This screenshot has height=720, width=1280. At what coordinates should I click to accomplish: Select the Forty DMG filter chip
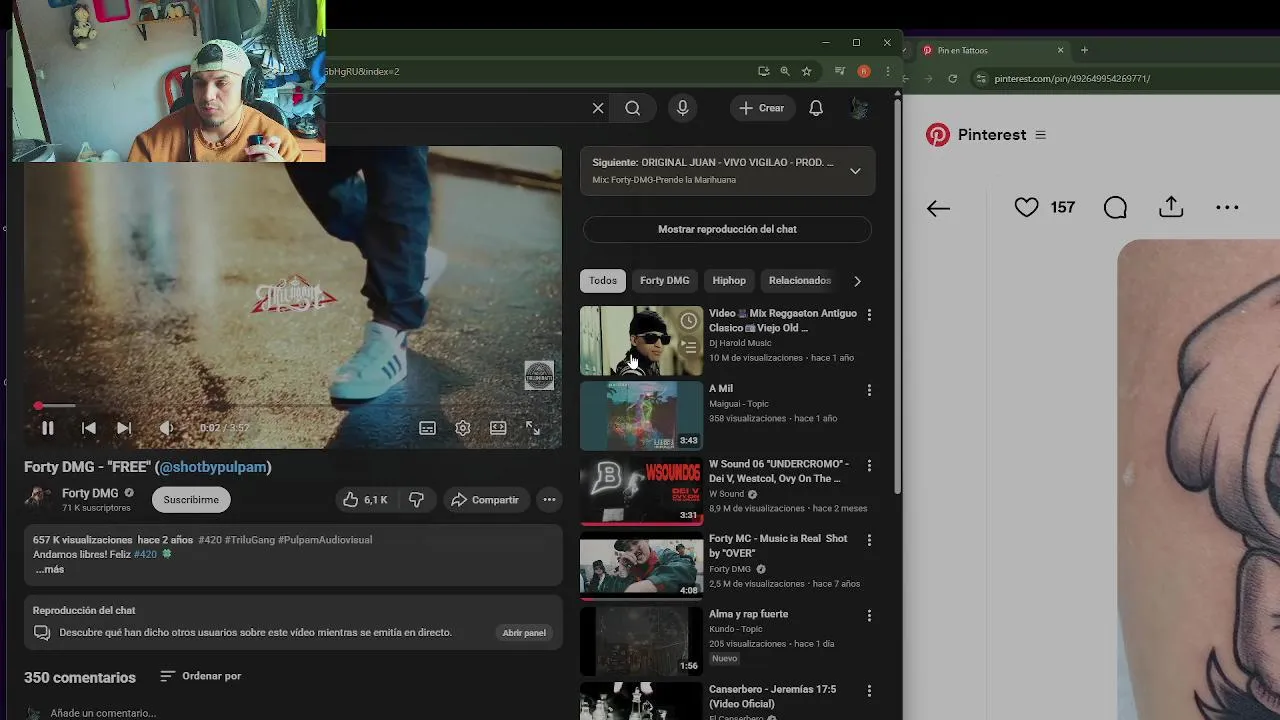coord(665,281)
